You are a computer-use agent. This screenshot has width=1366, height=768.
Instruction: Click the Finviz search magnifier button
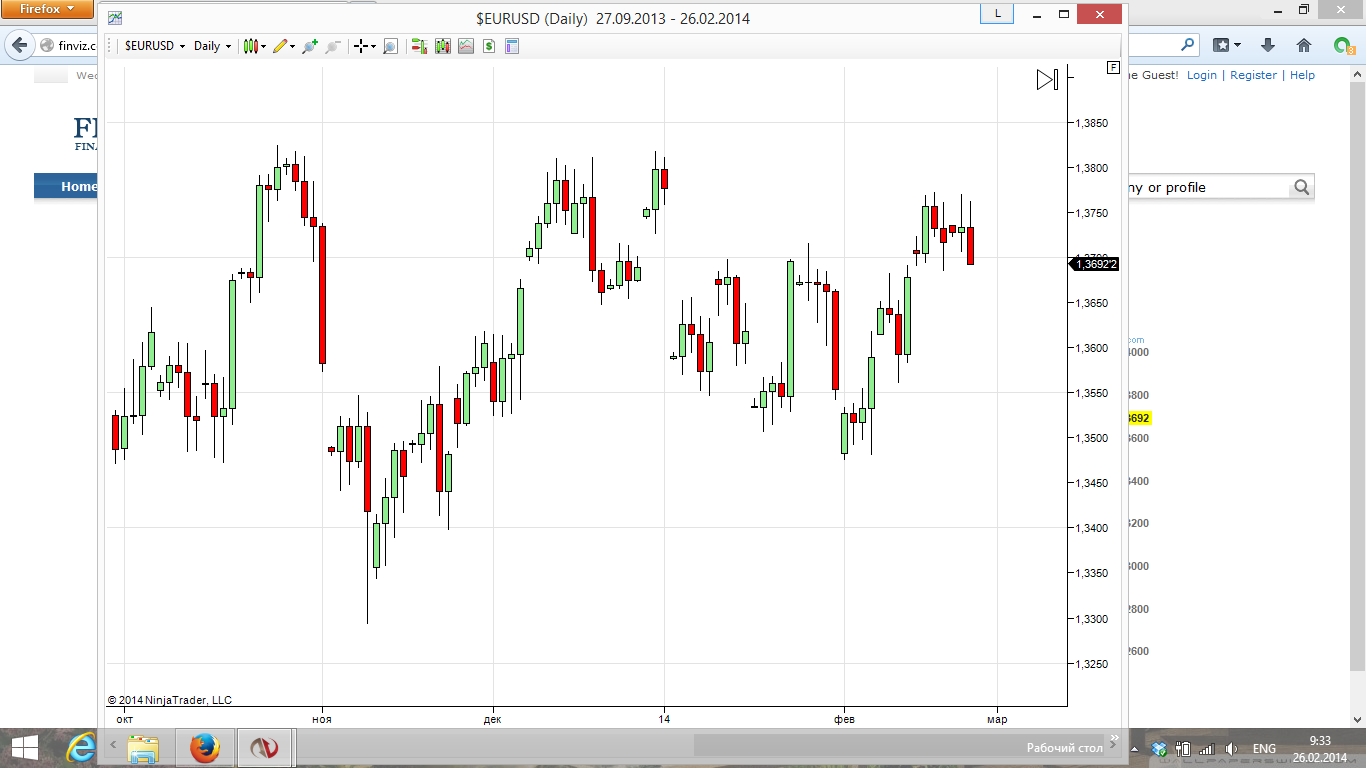1301,187
